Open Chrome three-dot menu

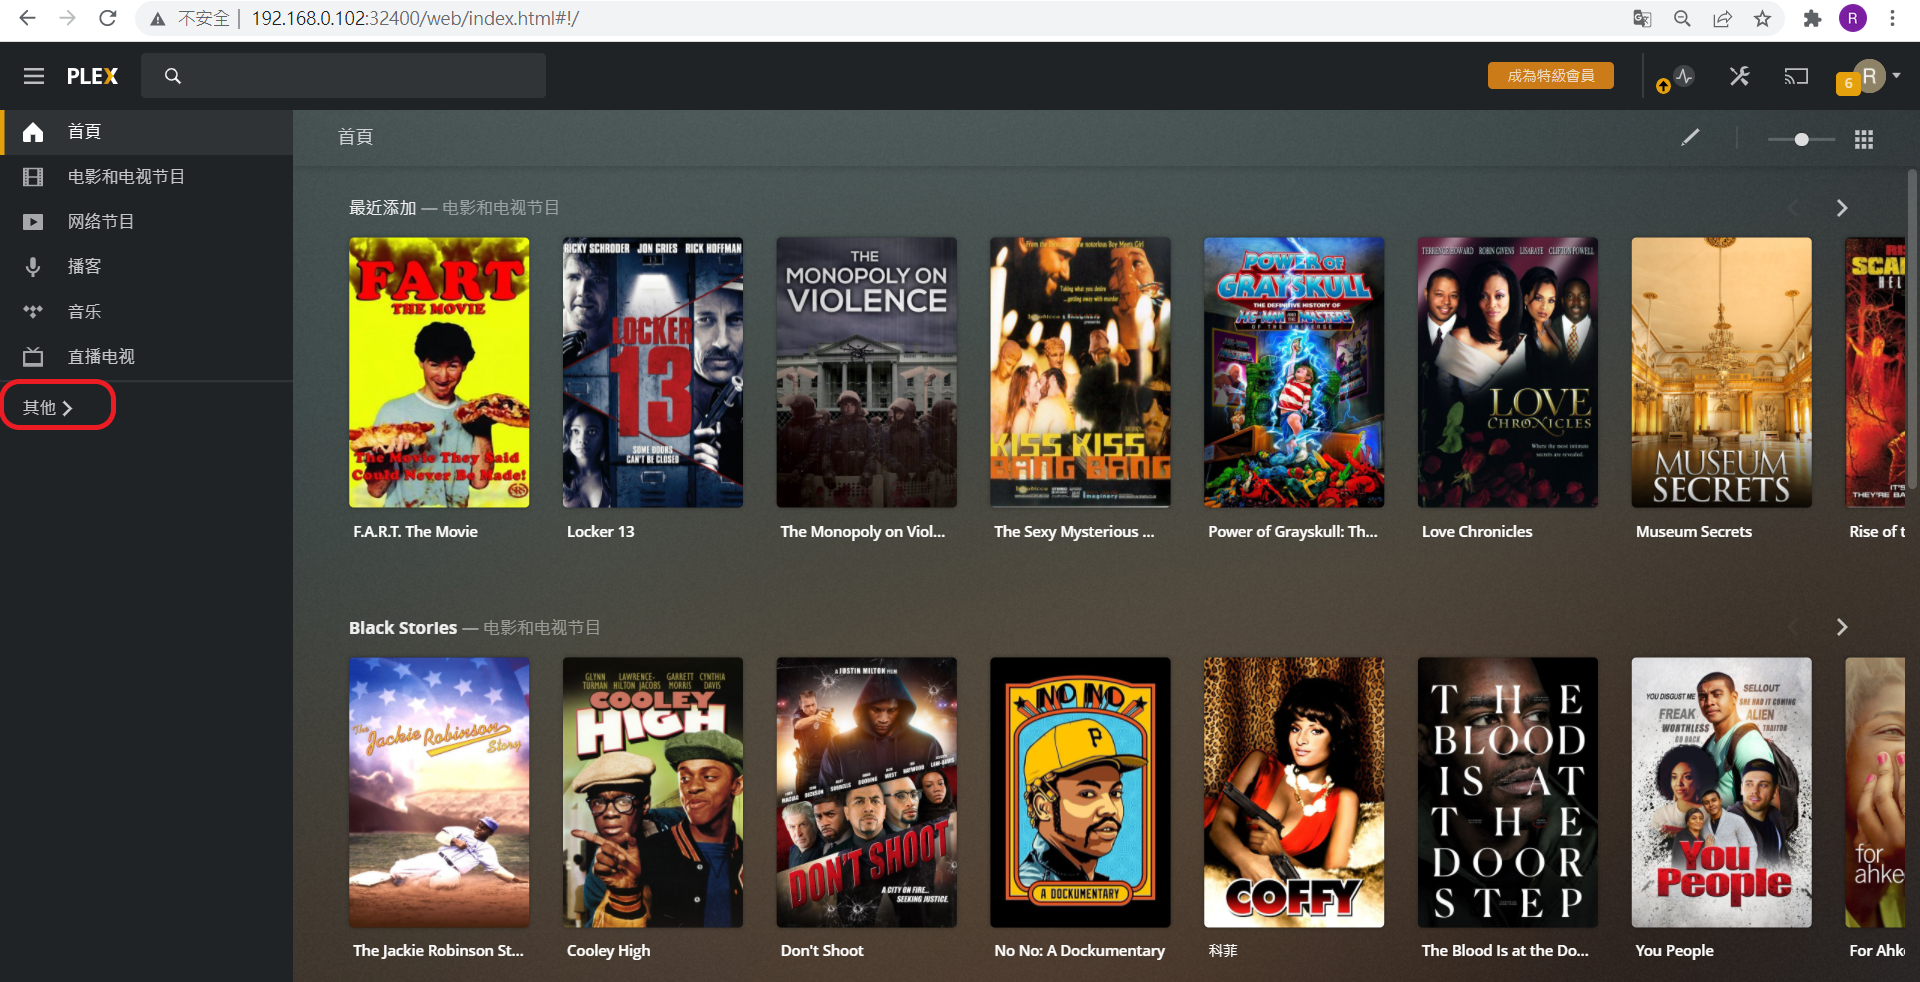pyautogui.click(x=1892, y=18)
